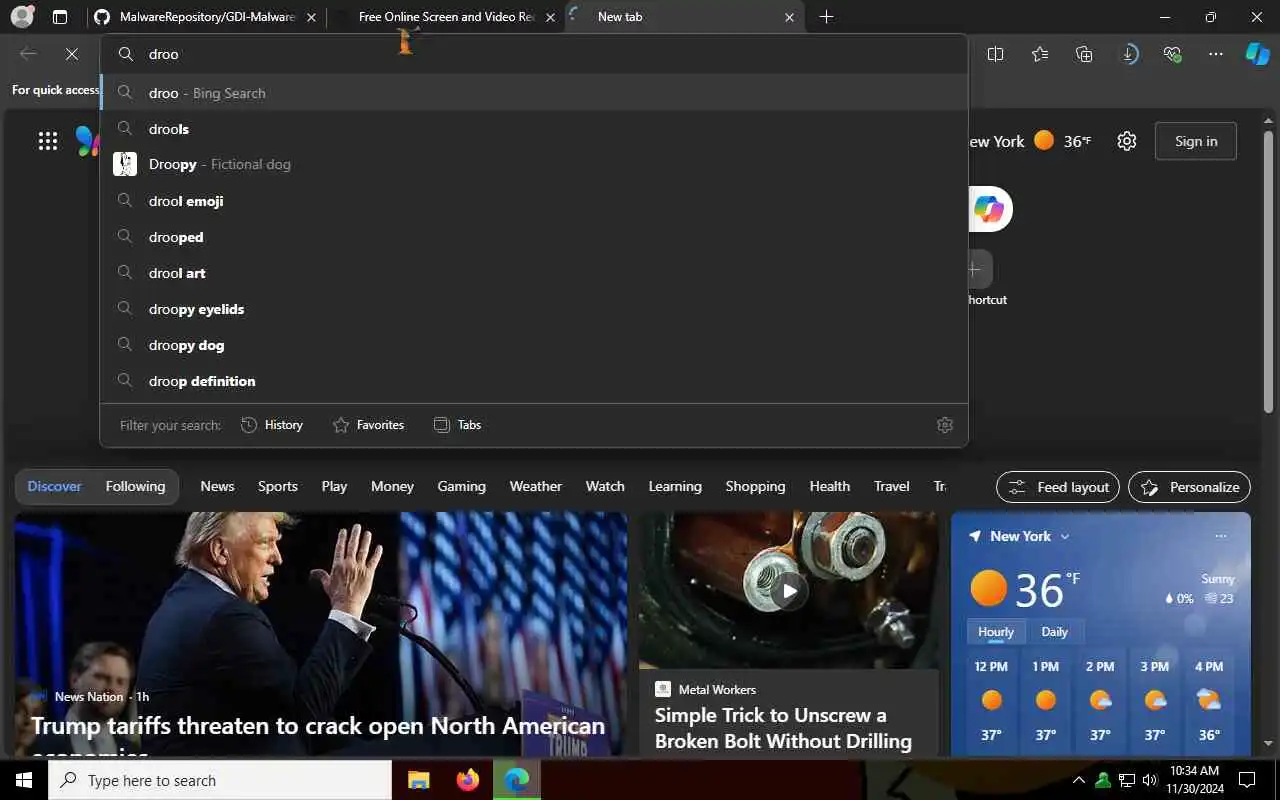This screenshot has width=1280, height=800.
Task: Open the Copilot sidebar icon
Action: [1257, 54]
